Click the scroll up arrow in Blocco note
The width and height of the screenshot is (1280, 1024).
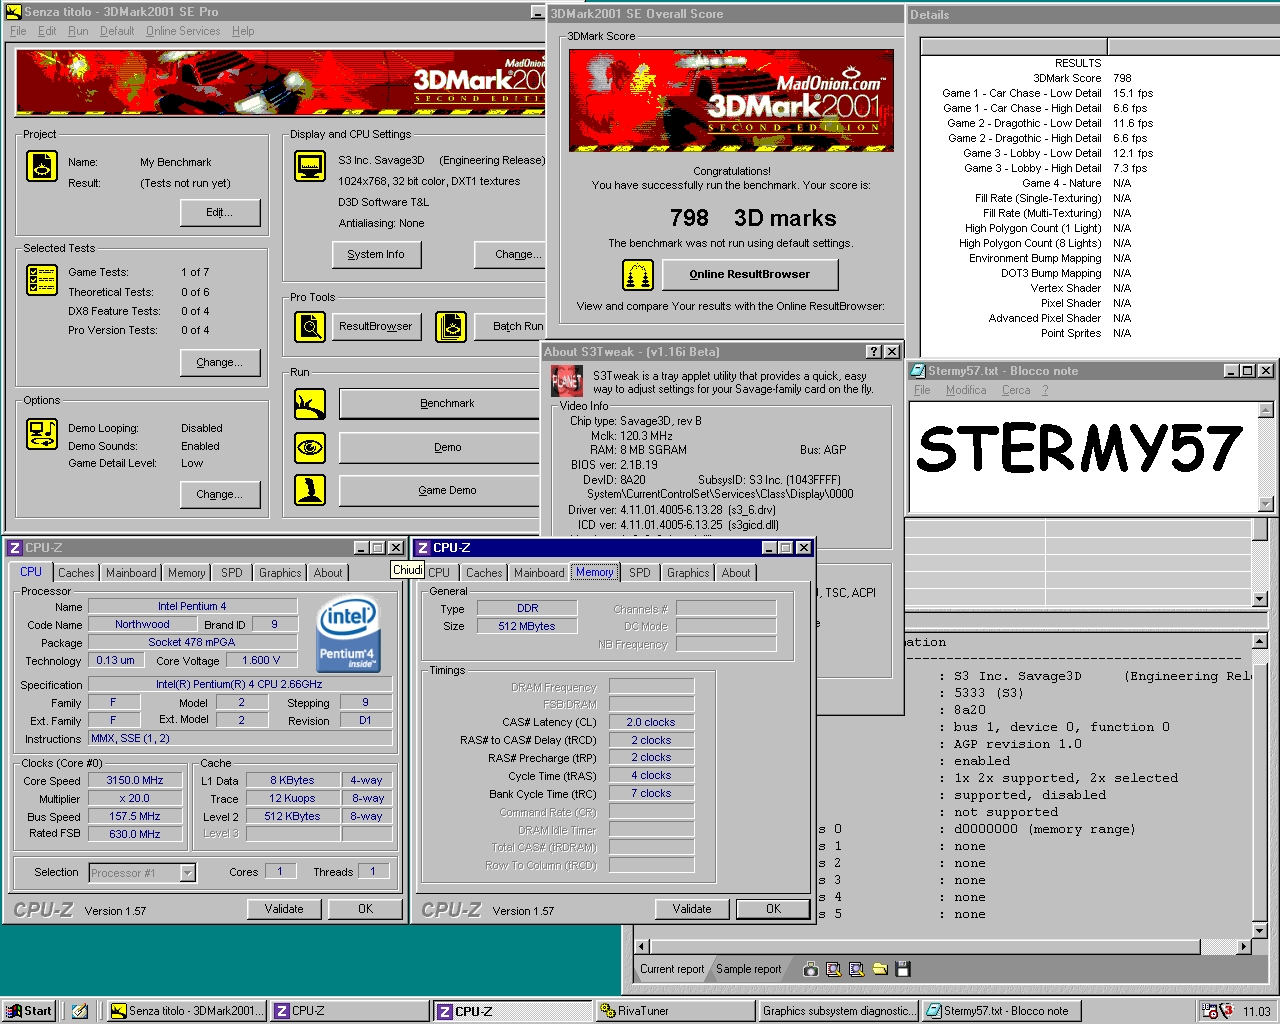click(1265, 410)
